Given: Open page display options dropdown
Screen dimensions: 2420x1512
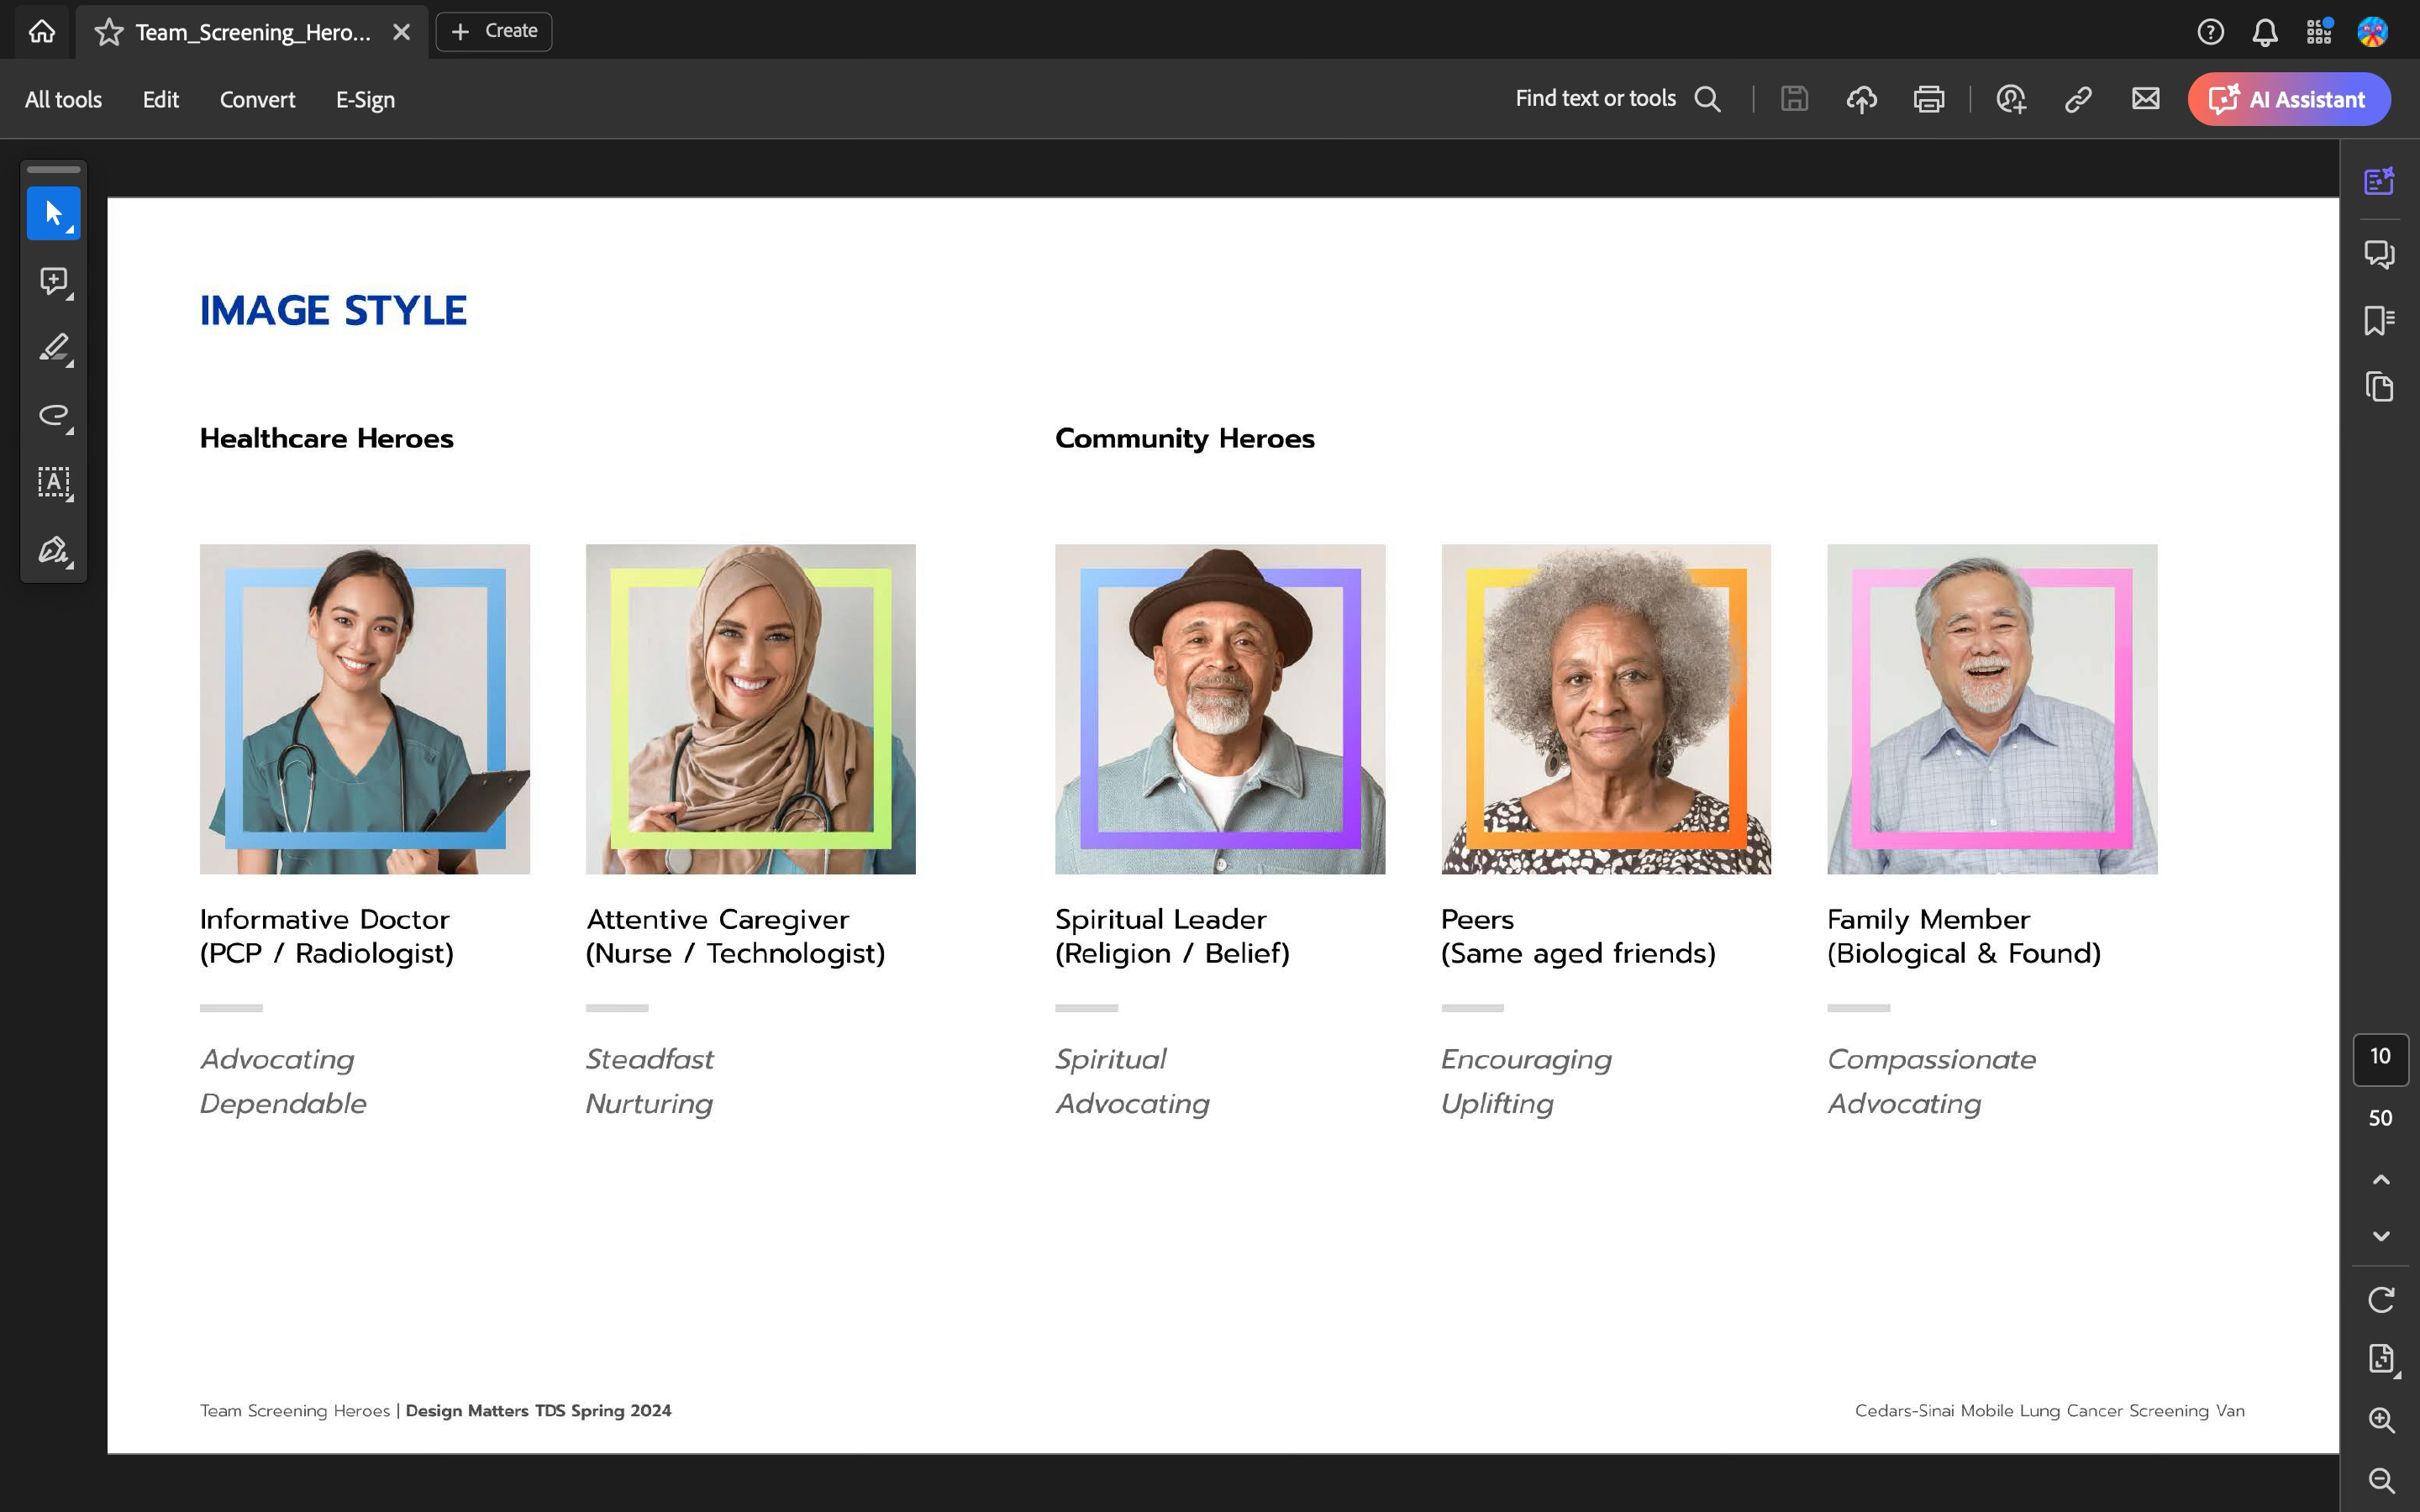Looking at the screenshot, I should (2381, 1359).
